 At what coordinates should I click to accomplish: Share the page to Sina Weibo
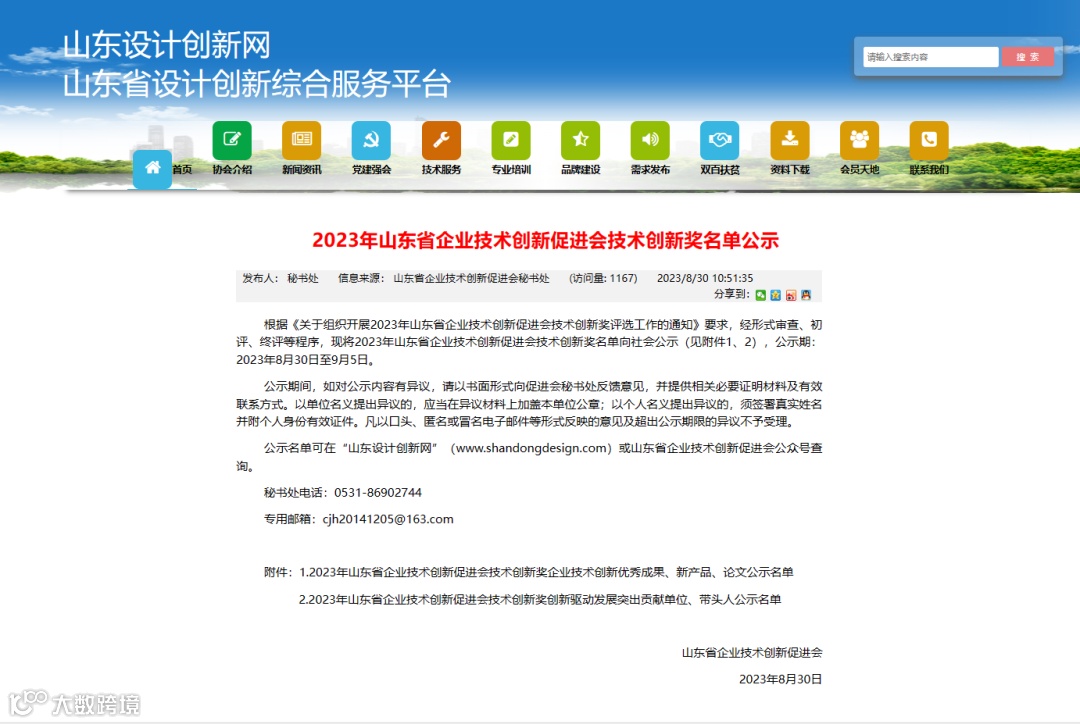(791, 296)
